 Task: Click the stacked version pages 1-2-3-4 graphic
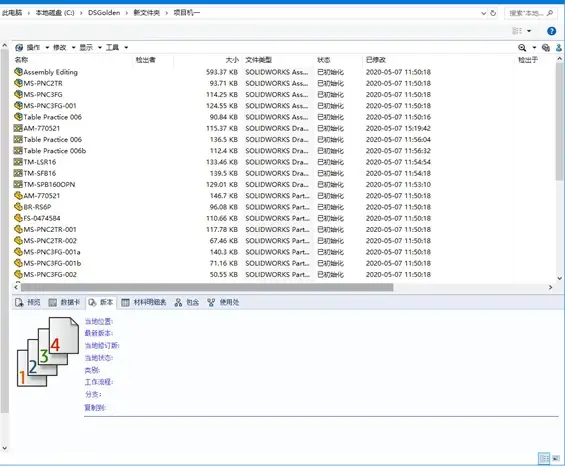click(x=48, y=352)
